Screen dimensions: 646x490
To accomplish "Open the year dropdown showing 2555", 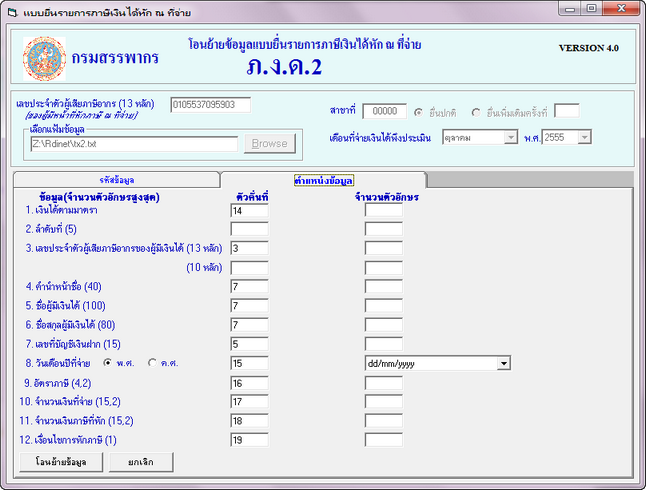I will [583, 138].
